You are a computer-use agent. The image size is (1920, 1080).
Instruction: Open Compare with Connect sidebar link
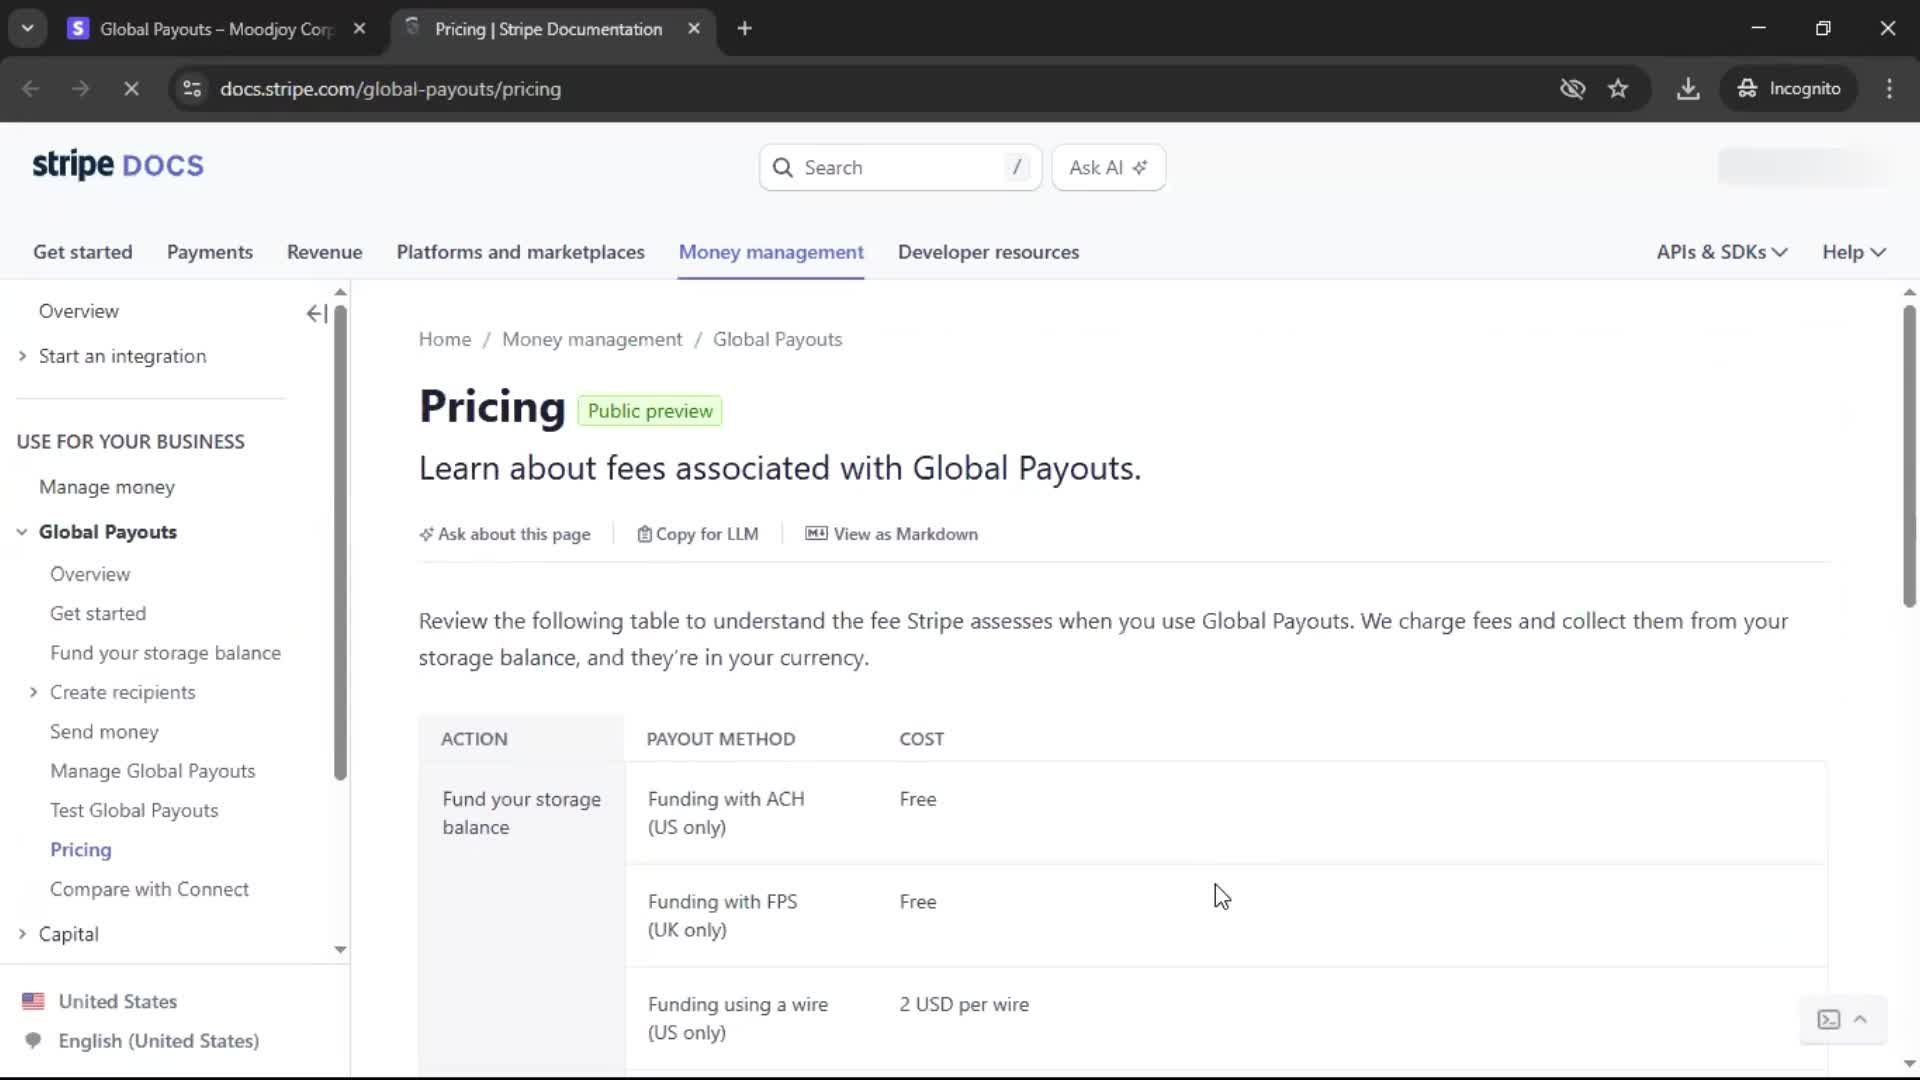tap(149, 889)
